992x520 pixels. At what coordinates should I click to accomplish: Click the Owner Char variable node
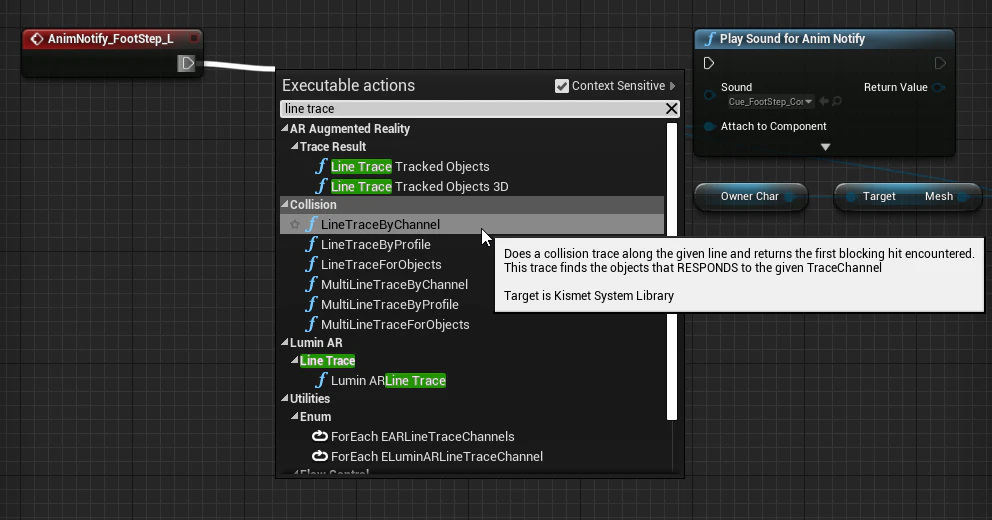pos(750,196)
